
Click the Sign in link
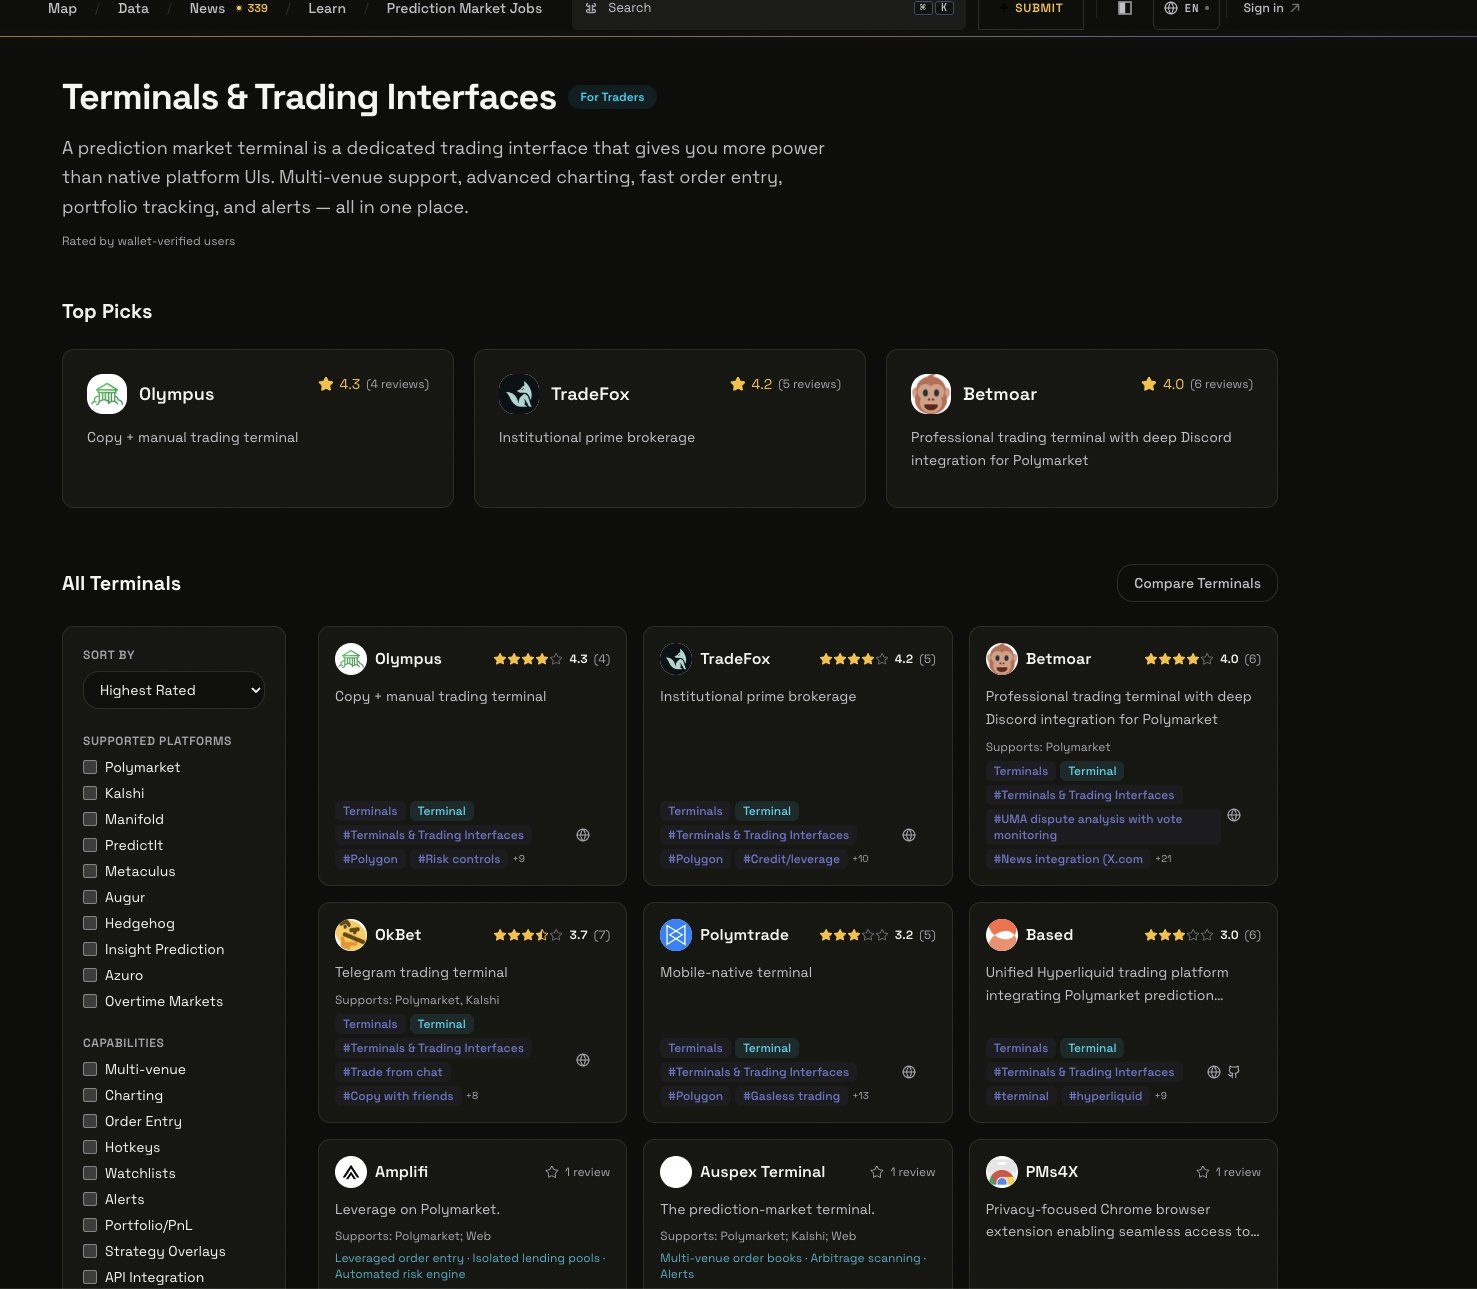[1271, 8]
